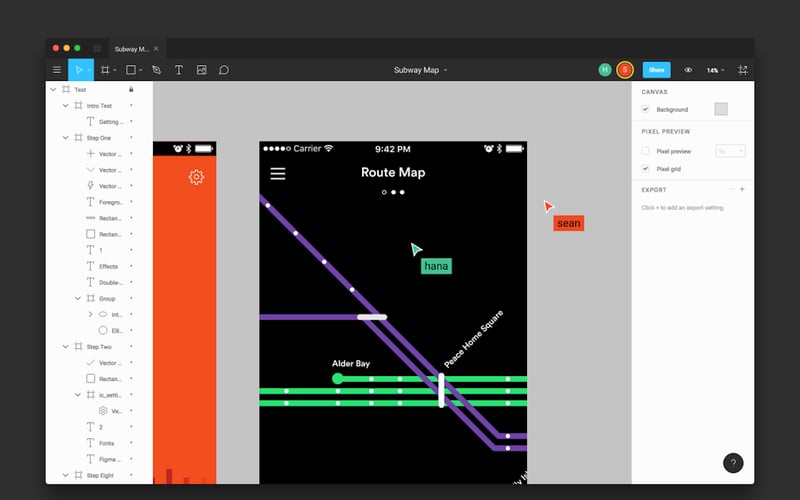
Task: Click the crop-style icon right of zoom level
Action: pyautogui.click(x=743, y=70)
